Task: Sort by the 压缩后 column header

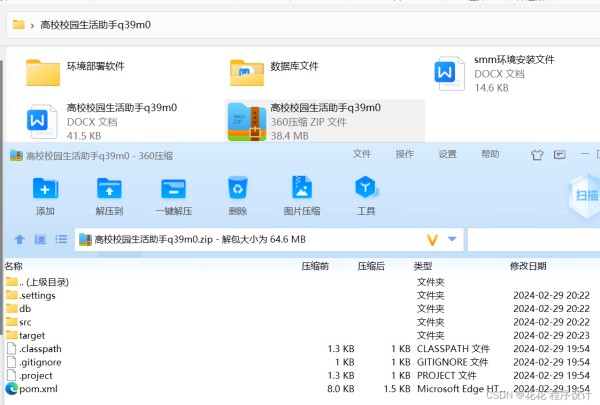Action: (x=371, y=266)
